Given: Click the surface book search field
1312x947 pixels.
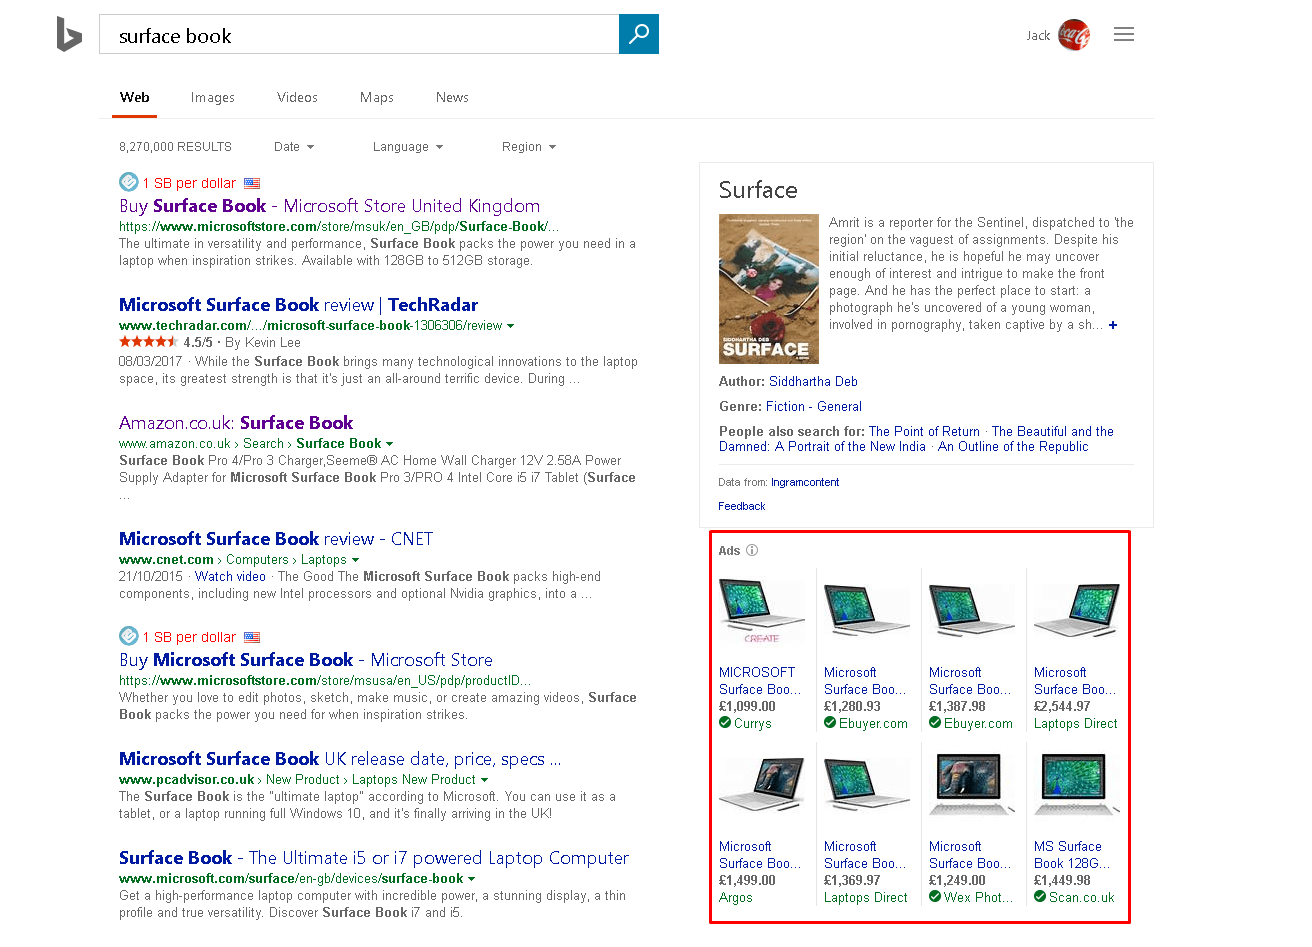Looking at the screenshot, I should tap(360, 35).
